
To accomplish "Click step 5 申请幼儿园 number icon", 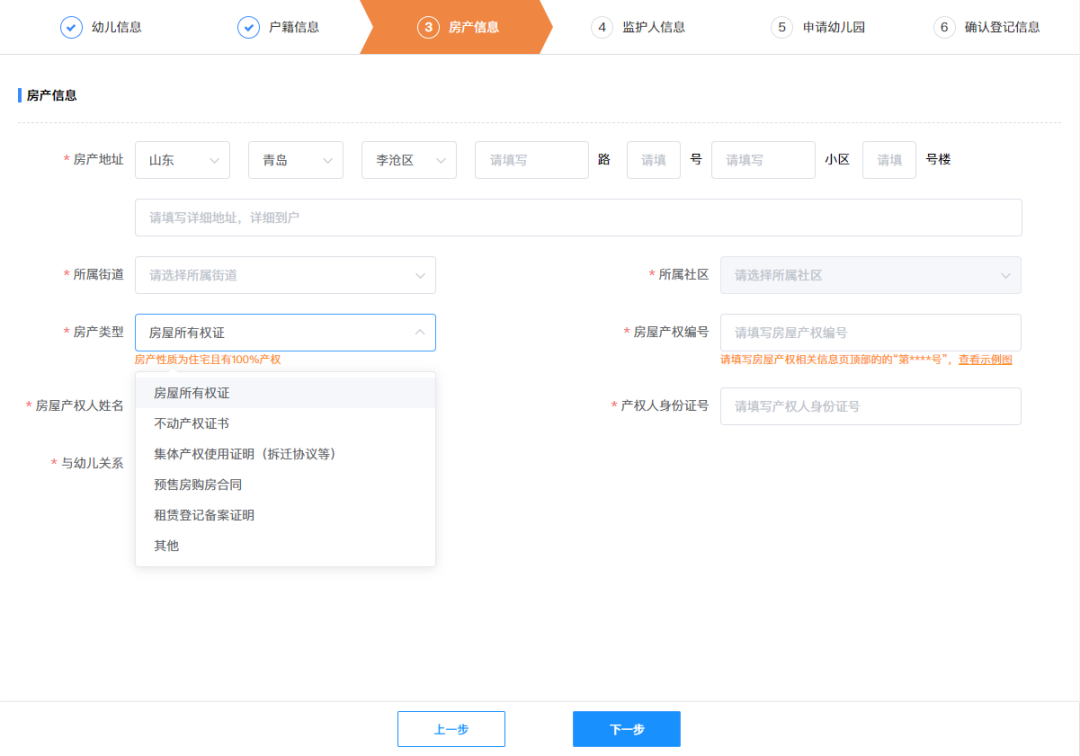I will pyautogui.click(x=782, y=27).
